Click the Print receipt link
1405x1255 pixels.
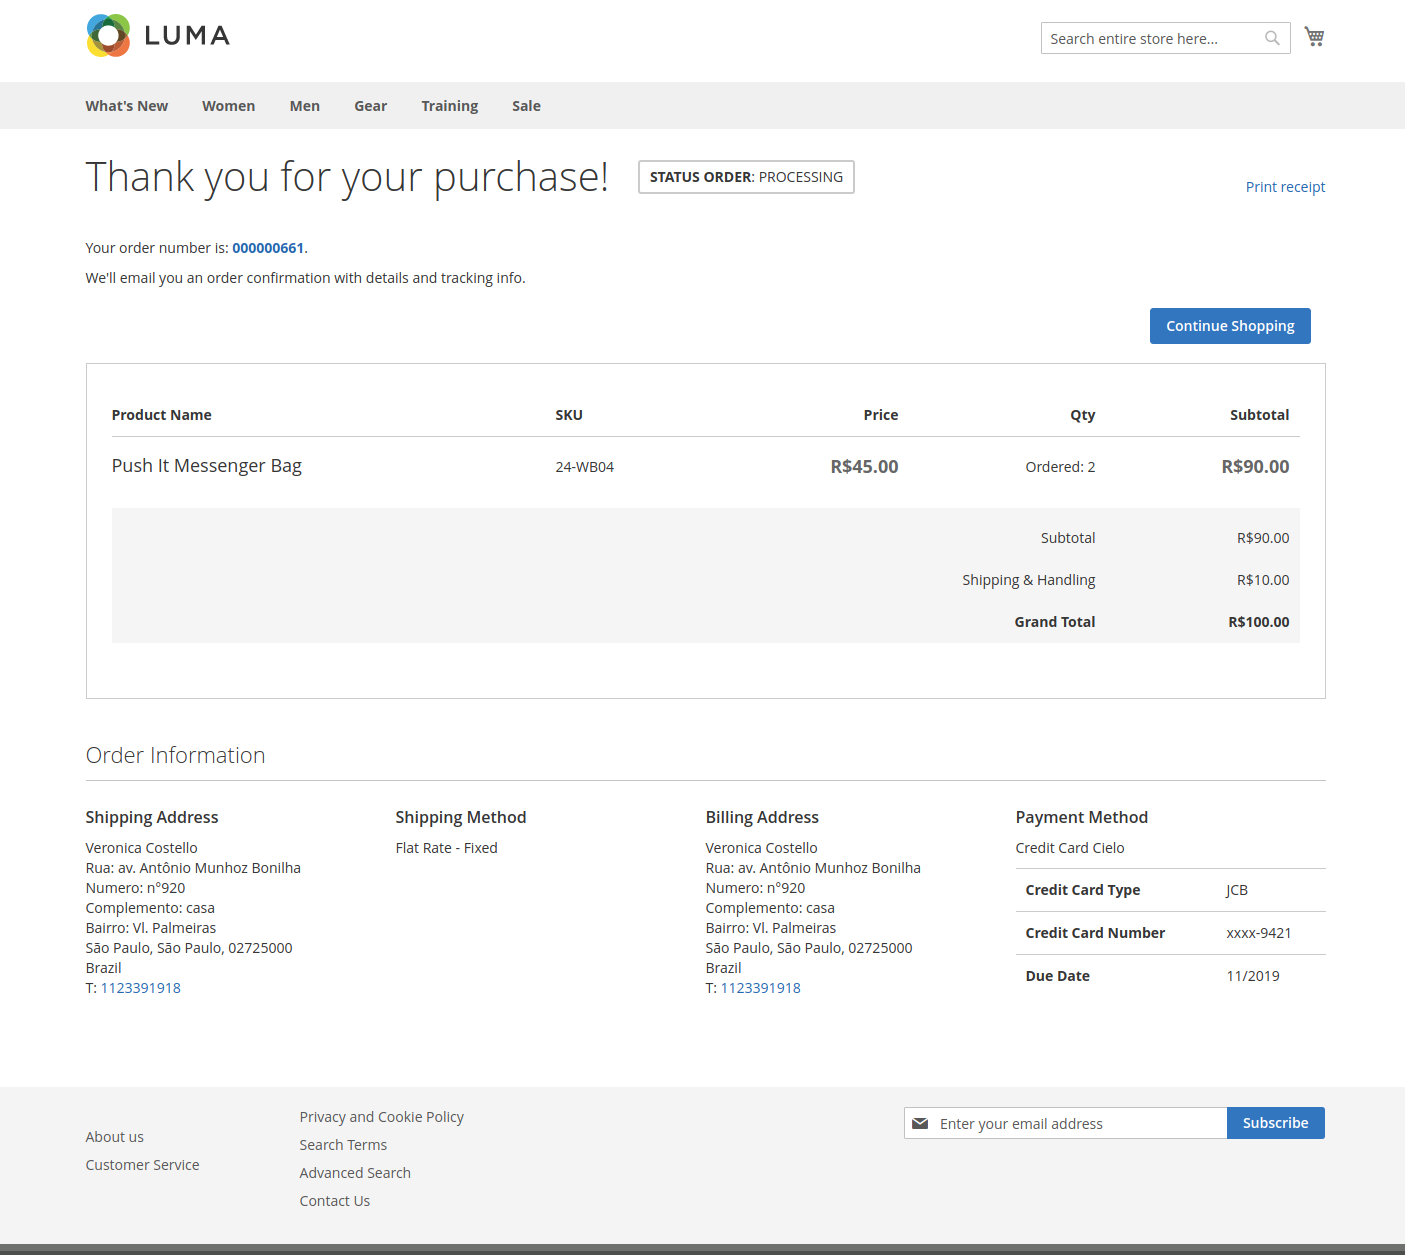point(1285,187)
